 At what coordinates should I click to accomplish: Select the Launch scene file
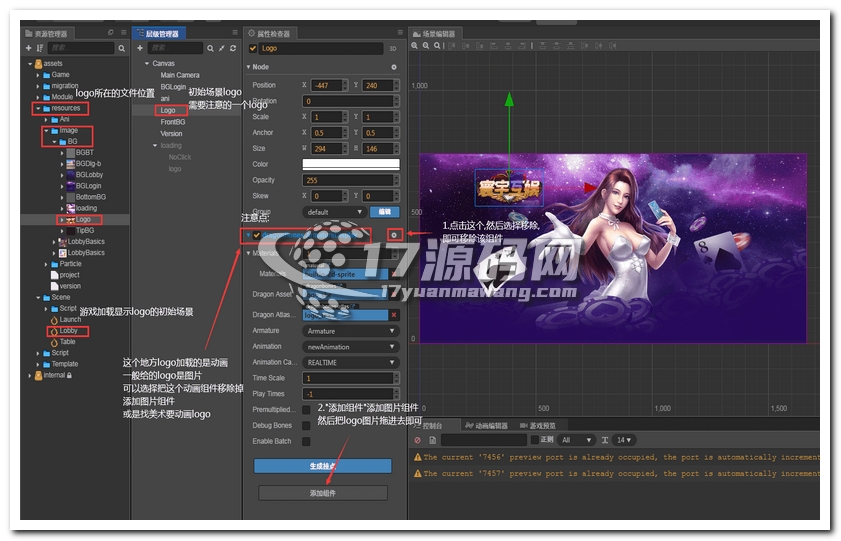pos(65,320)
